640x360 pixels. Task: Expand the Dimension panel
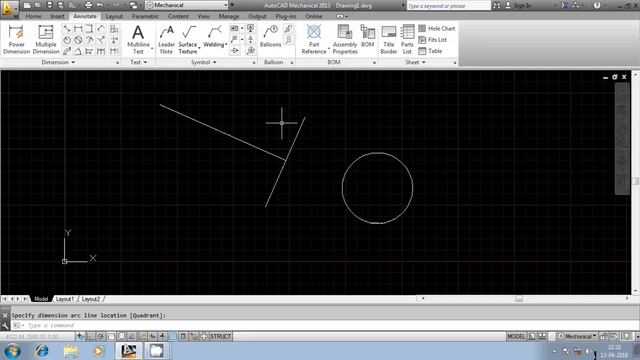[x=58, y=62]
